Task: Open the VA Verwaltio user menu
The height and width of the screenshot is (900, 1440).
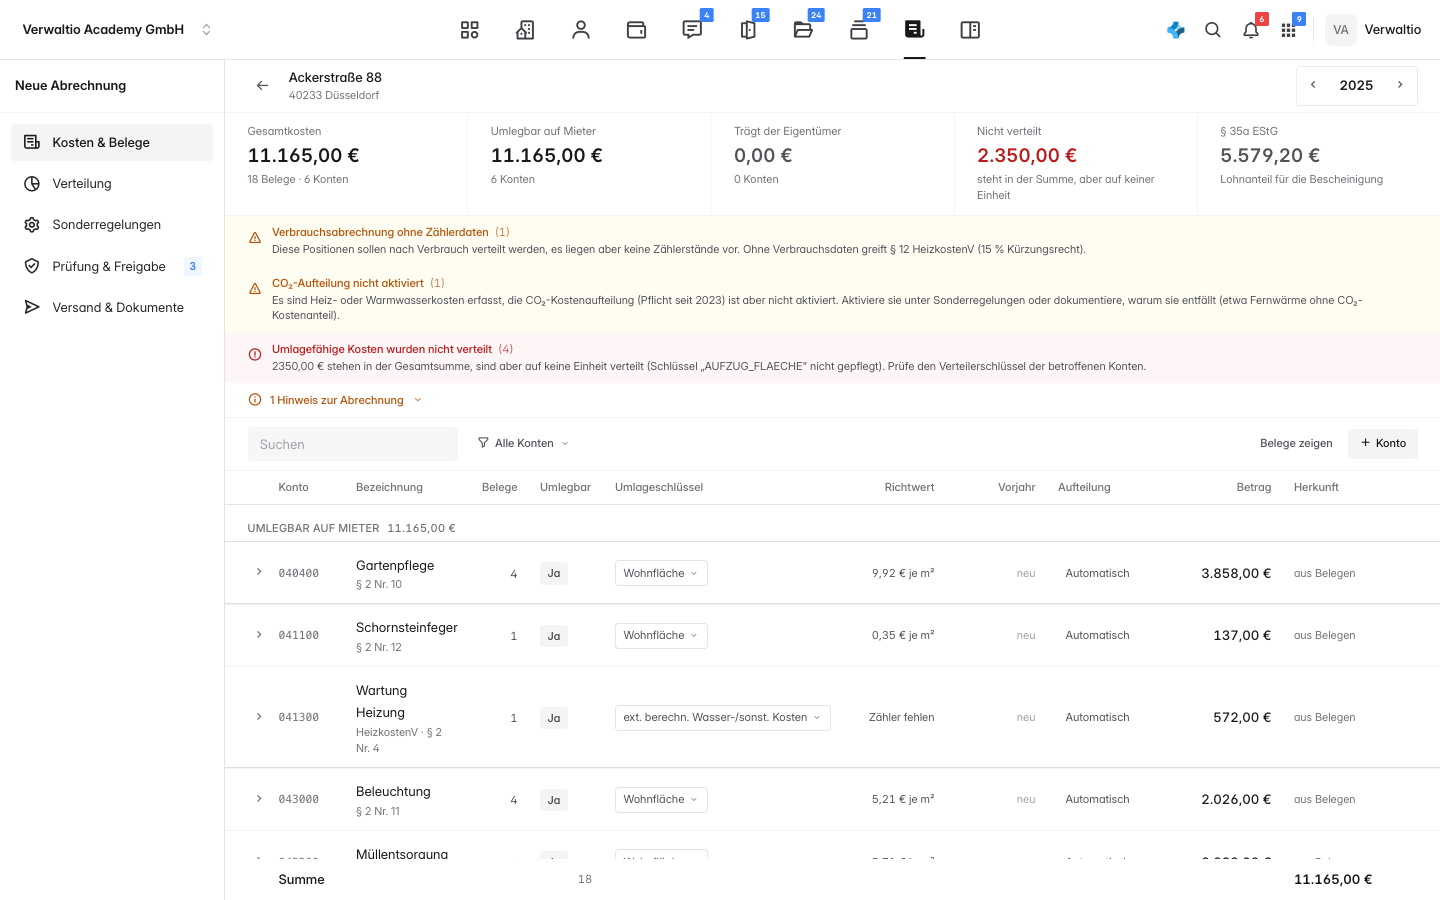Action: point(1374,30)
